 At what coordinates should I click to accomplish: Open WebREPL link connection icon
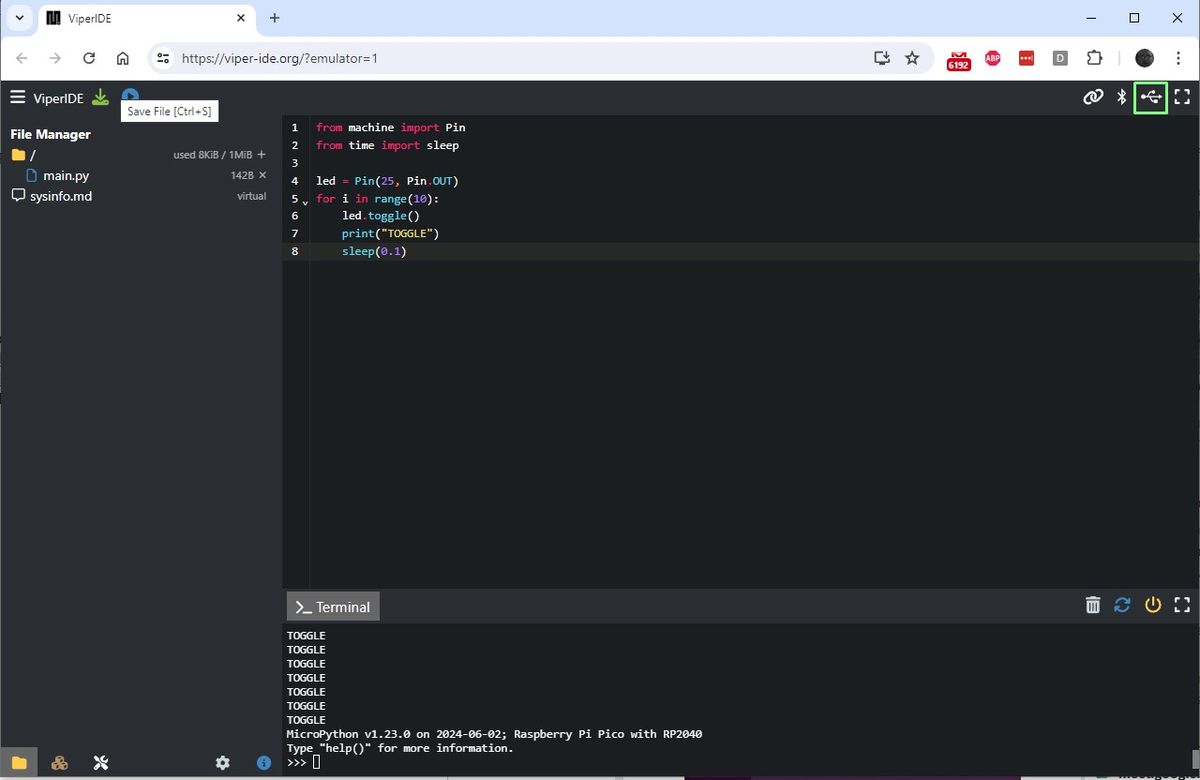[1093, 97]
